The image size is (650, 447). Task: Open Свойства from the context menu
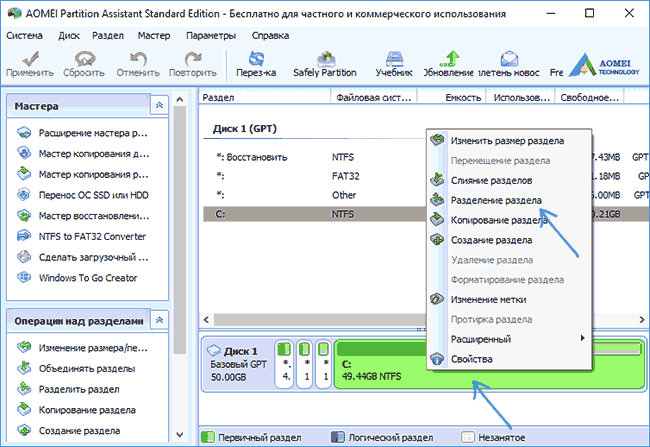[470, 359]
